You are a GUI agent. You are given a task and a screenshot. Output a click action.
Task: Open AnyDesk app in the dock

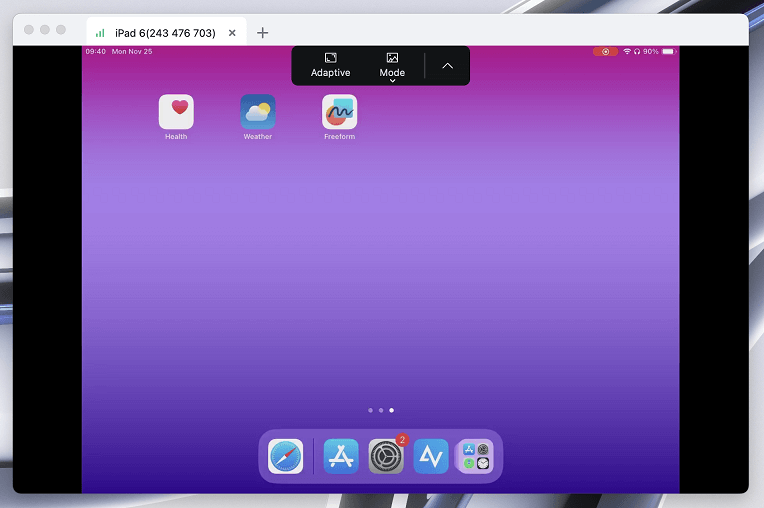click(x=431, y=456)
